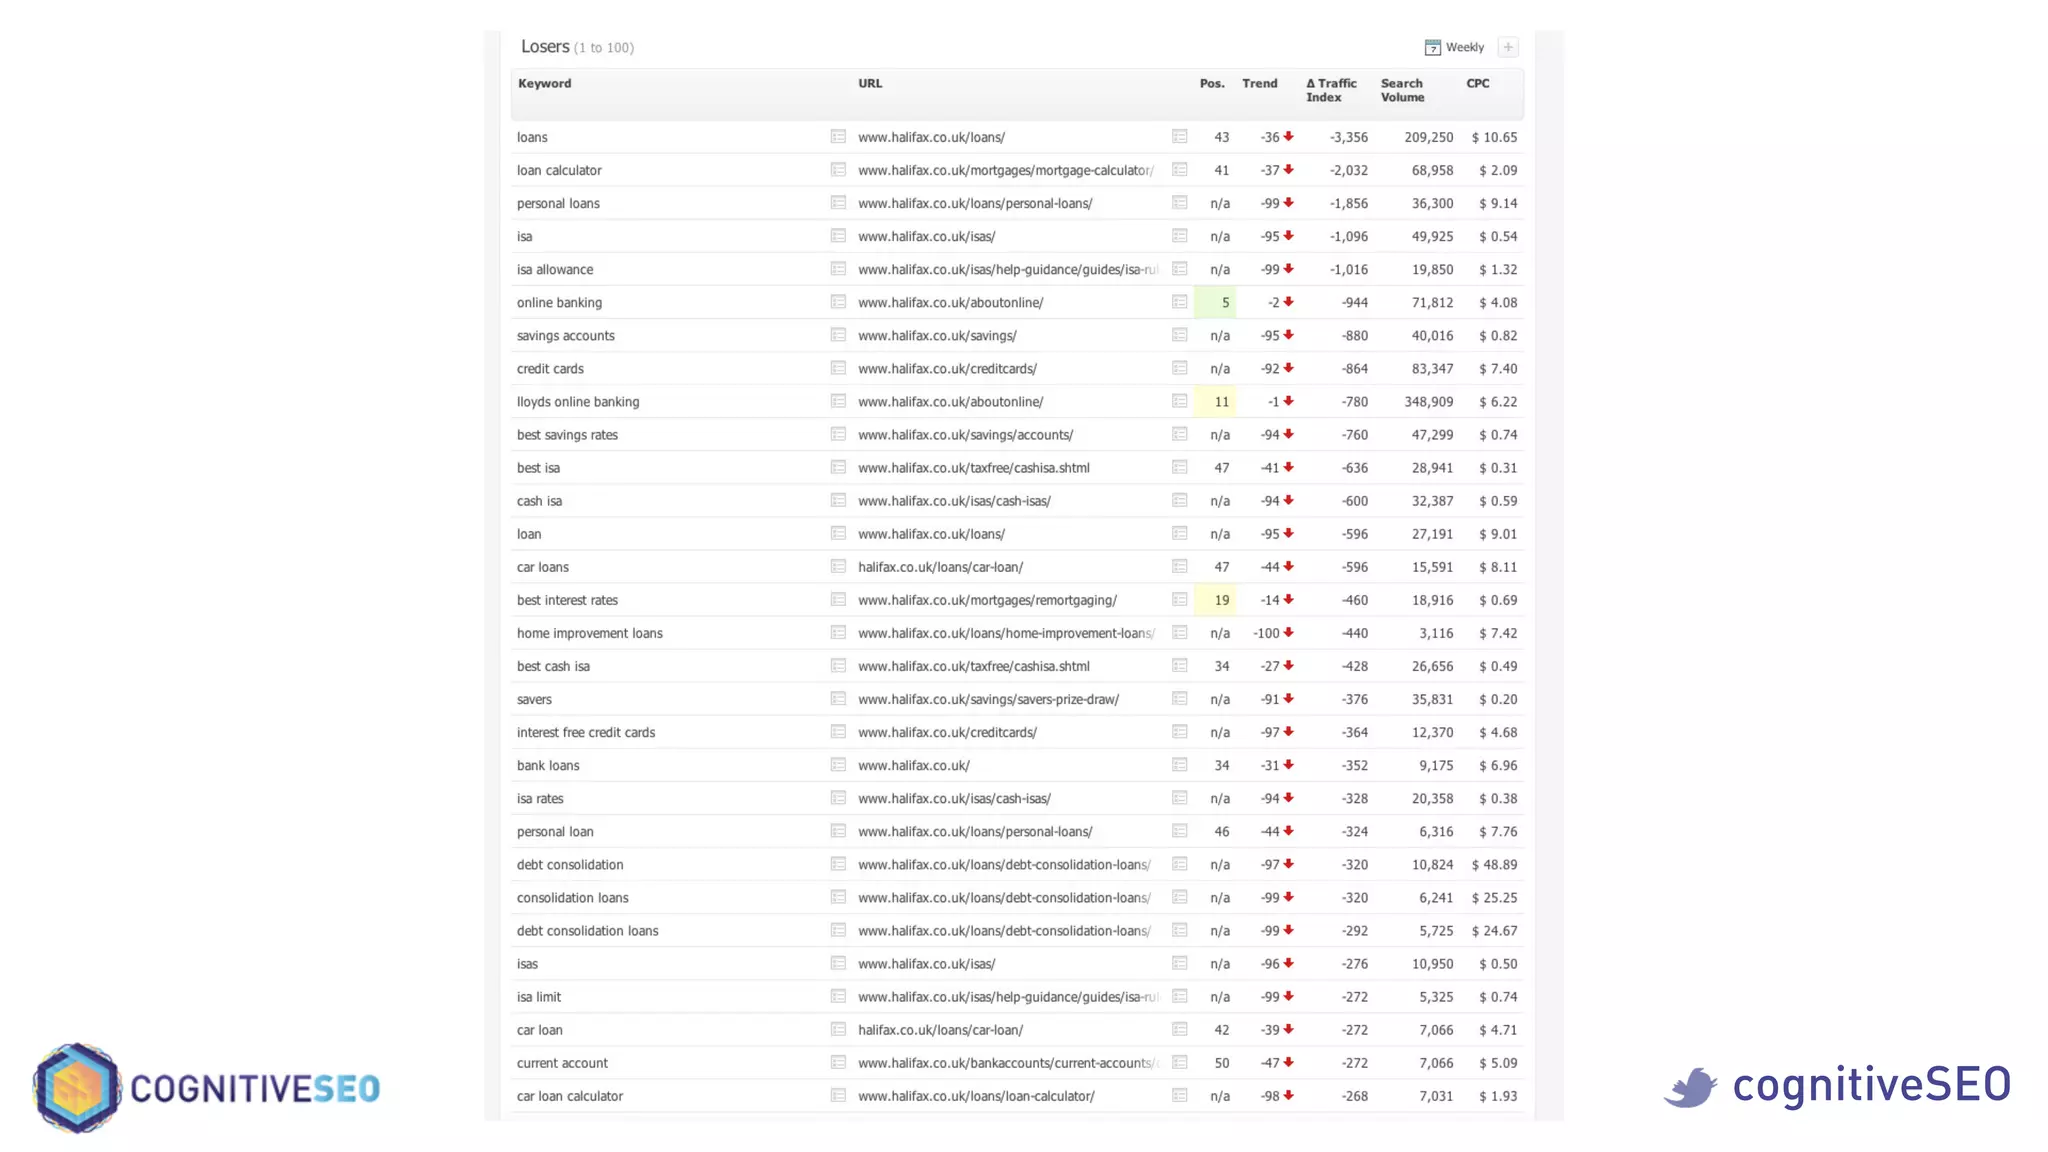The width and height of the screenshot is (2048, 1152).
Task: Click the Losers (1 to 100) heading
Action: point(577,47)
